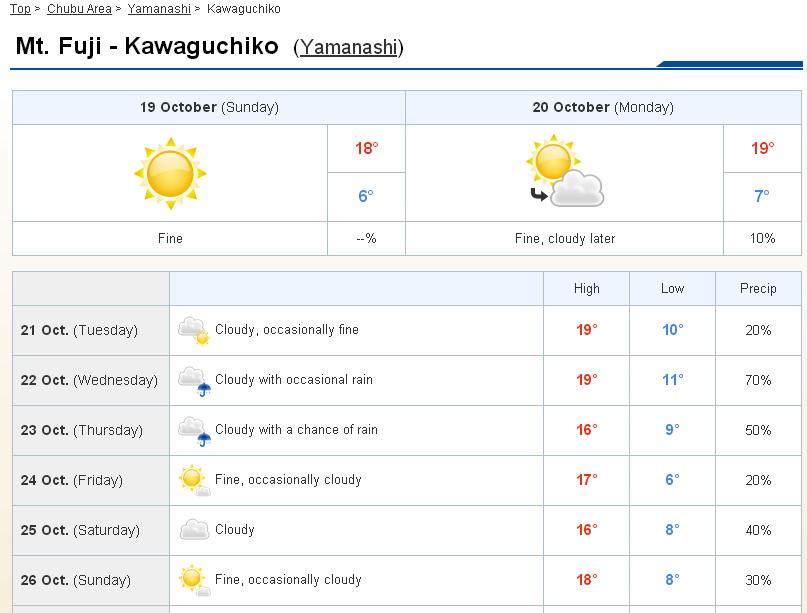Viewport: 807px width, 613px height.
Task: Click the 70% precipitation value
Action: (758, 380)
